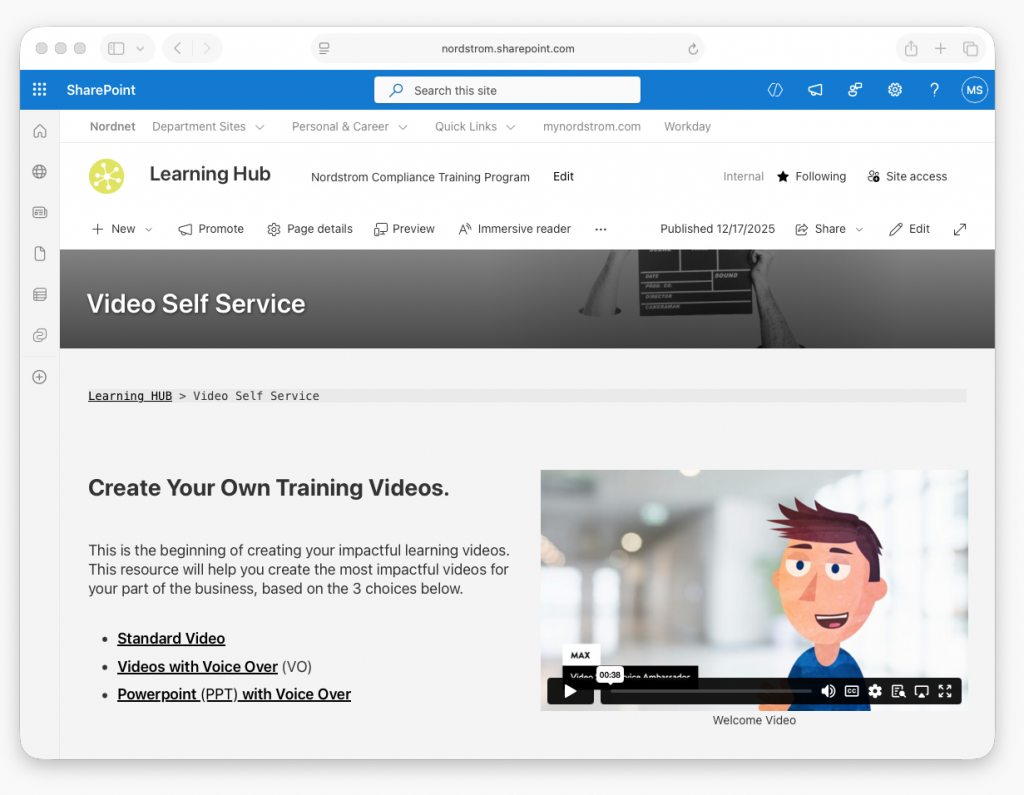The height and width of the screenshot is (795, 1024).
Task: Click the megaphone notifications icon
Action: click(815, 90)
